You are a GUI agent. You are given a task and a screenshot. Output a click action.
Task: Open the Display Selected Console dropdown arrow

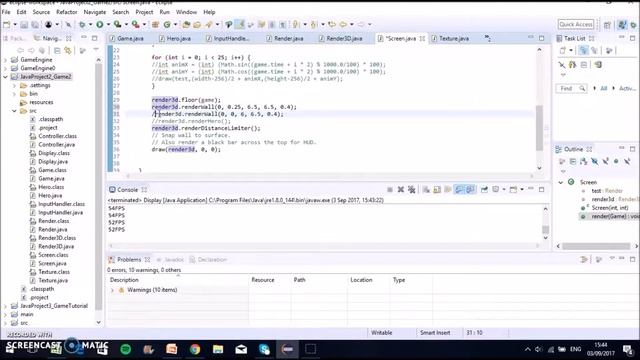coord(504,189)
